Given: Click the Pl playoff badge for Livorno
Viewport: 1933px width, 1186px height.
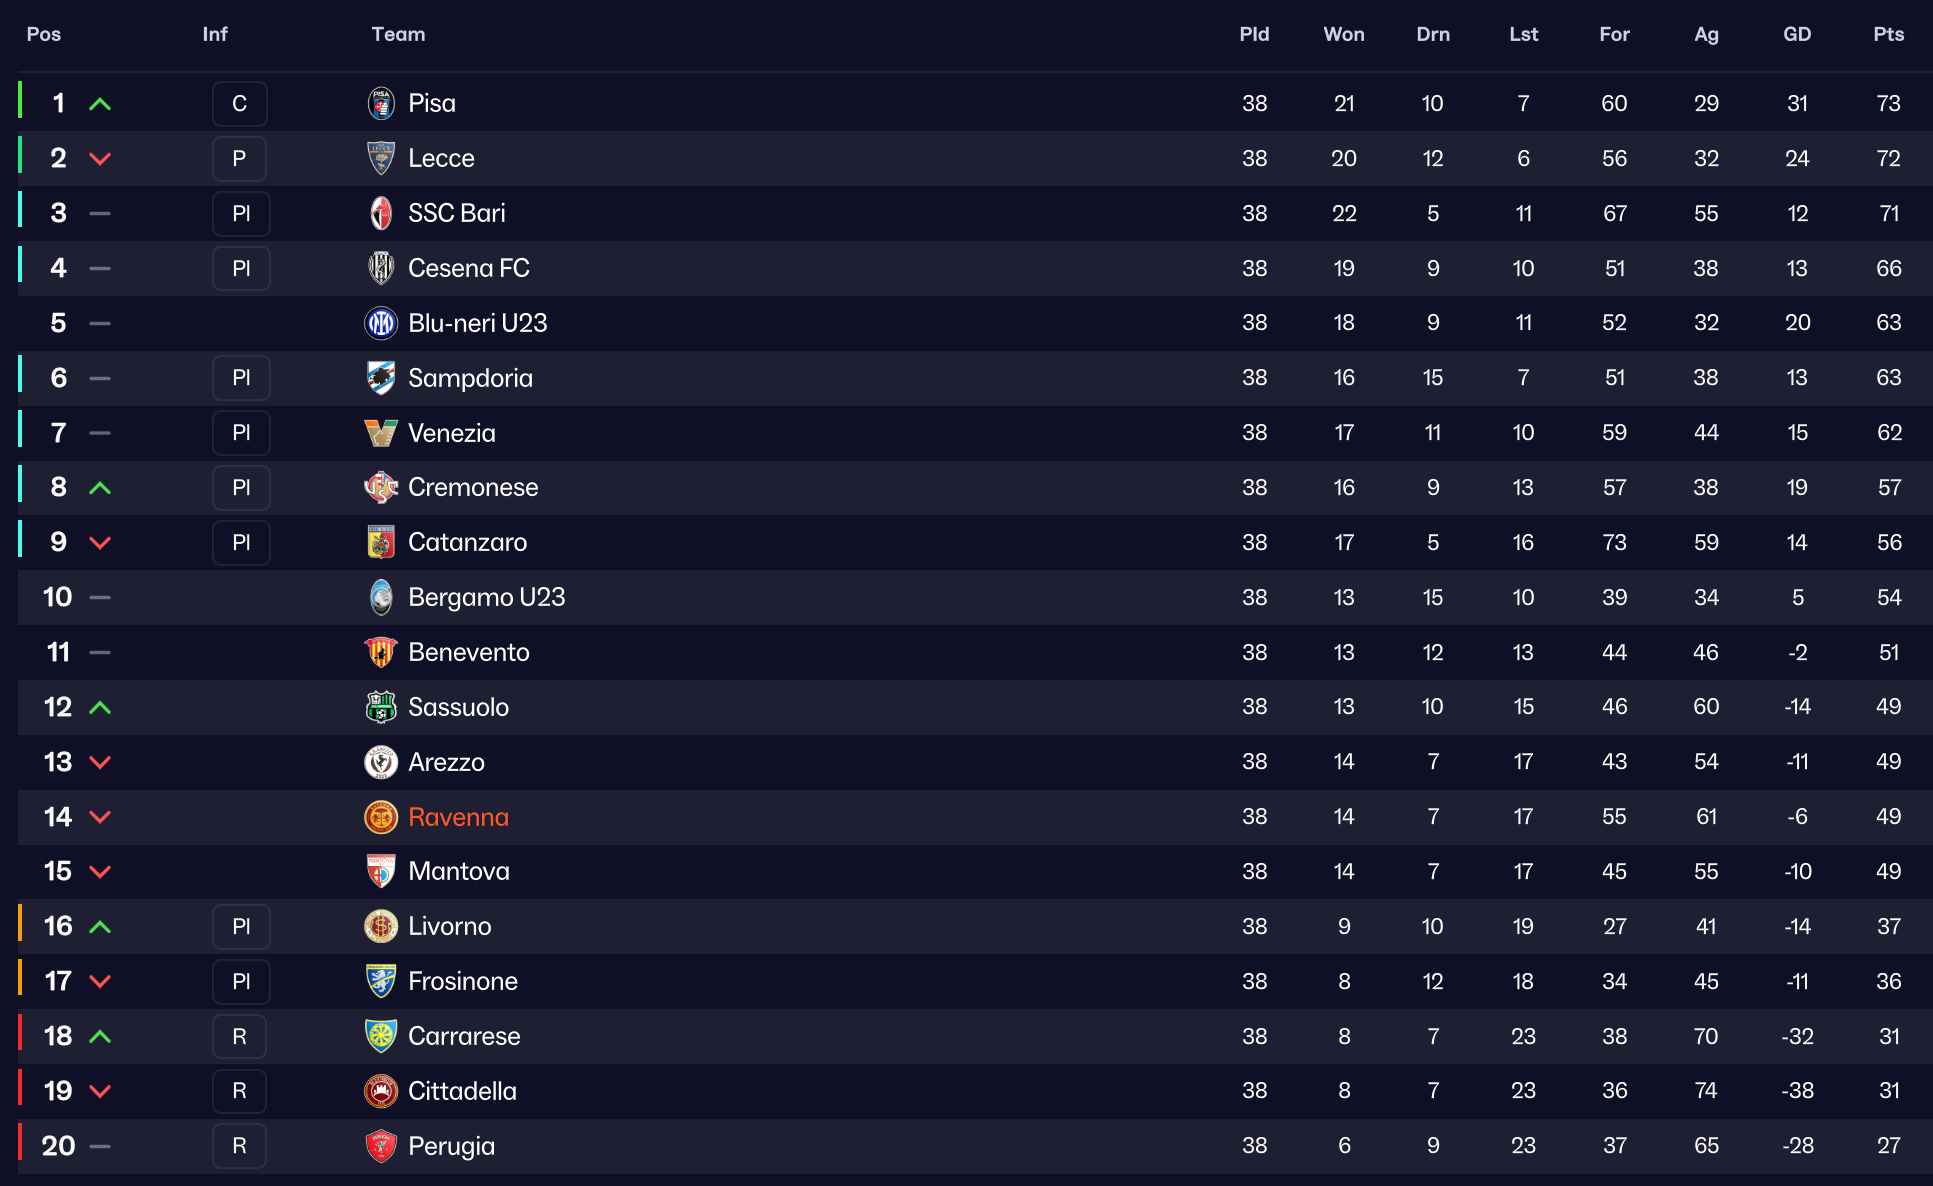Looking at the screenshot, I should (241, 927).
